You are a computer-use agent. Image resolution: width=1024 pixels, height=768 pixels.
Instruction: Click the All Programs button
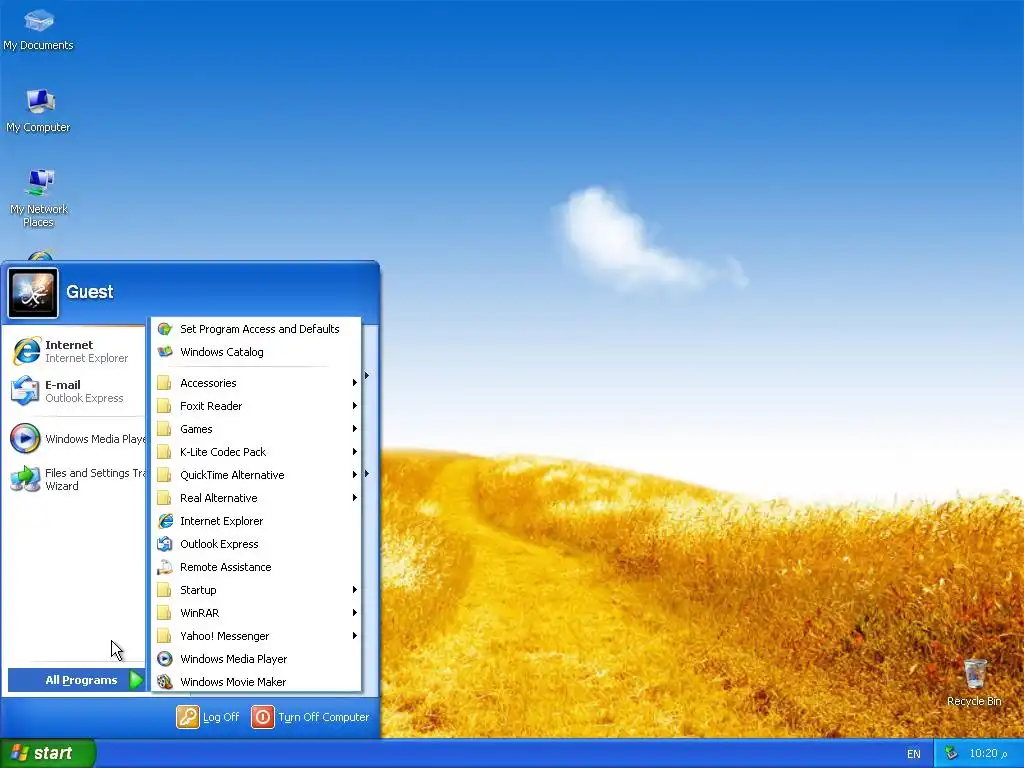point(76,680)
